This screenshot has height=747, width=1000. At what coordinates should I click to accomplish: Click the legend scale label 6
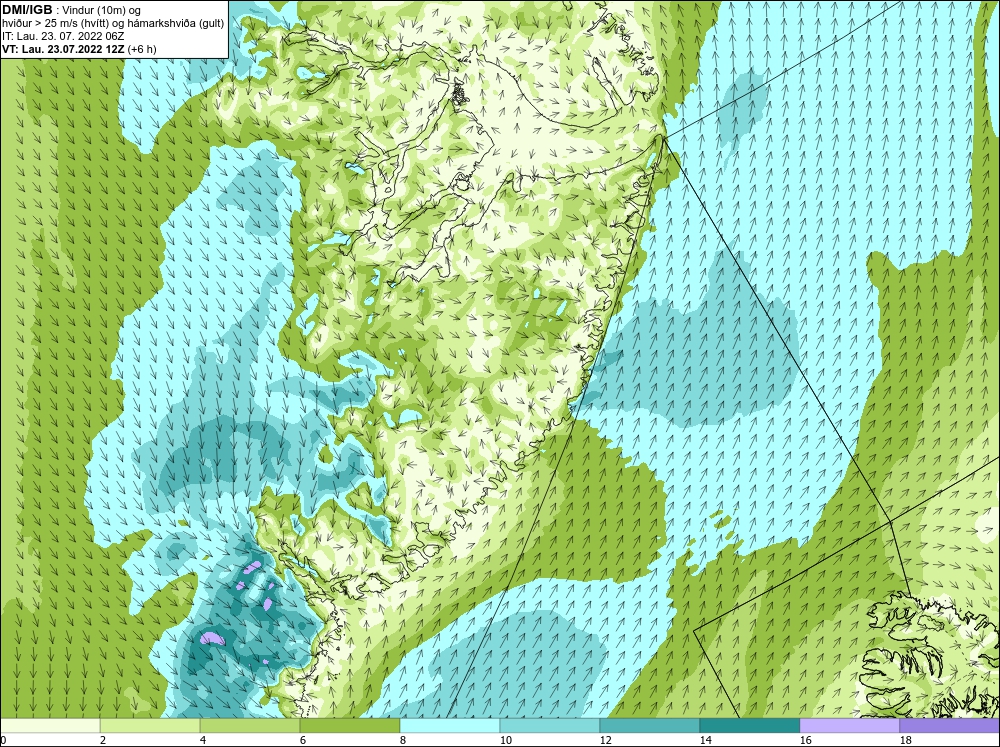click(x=302, y=740)
